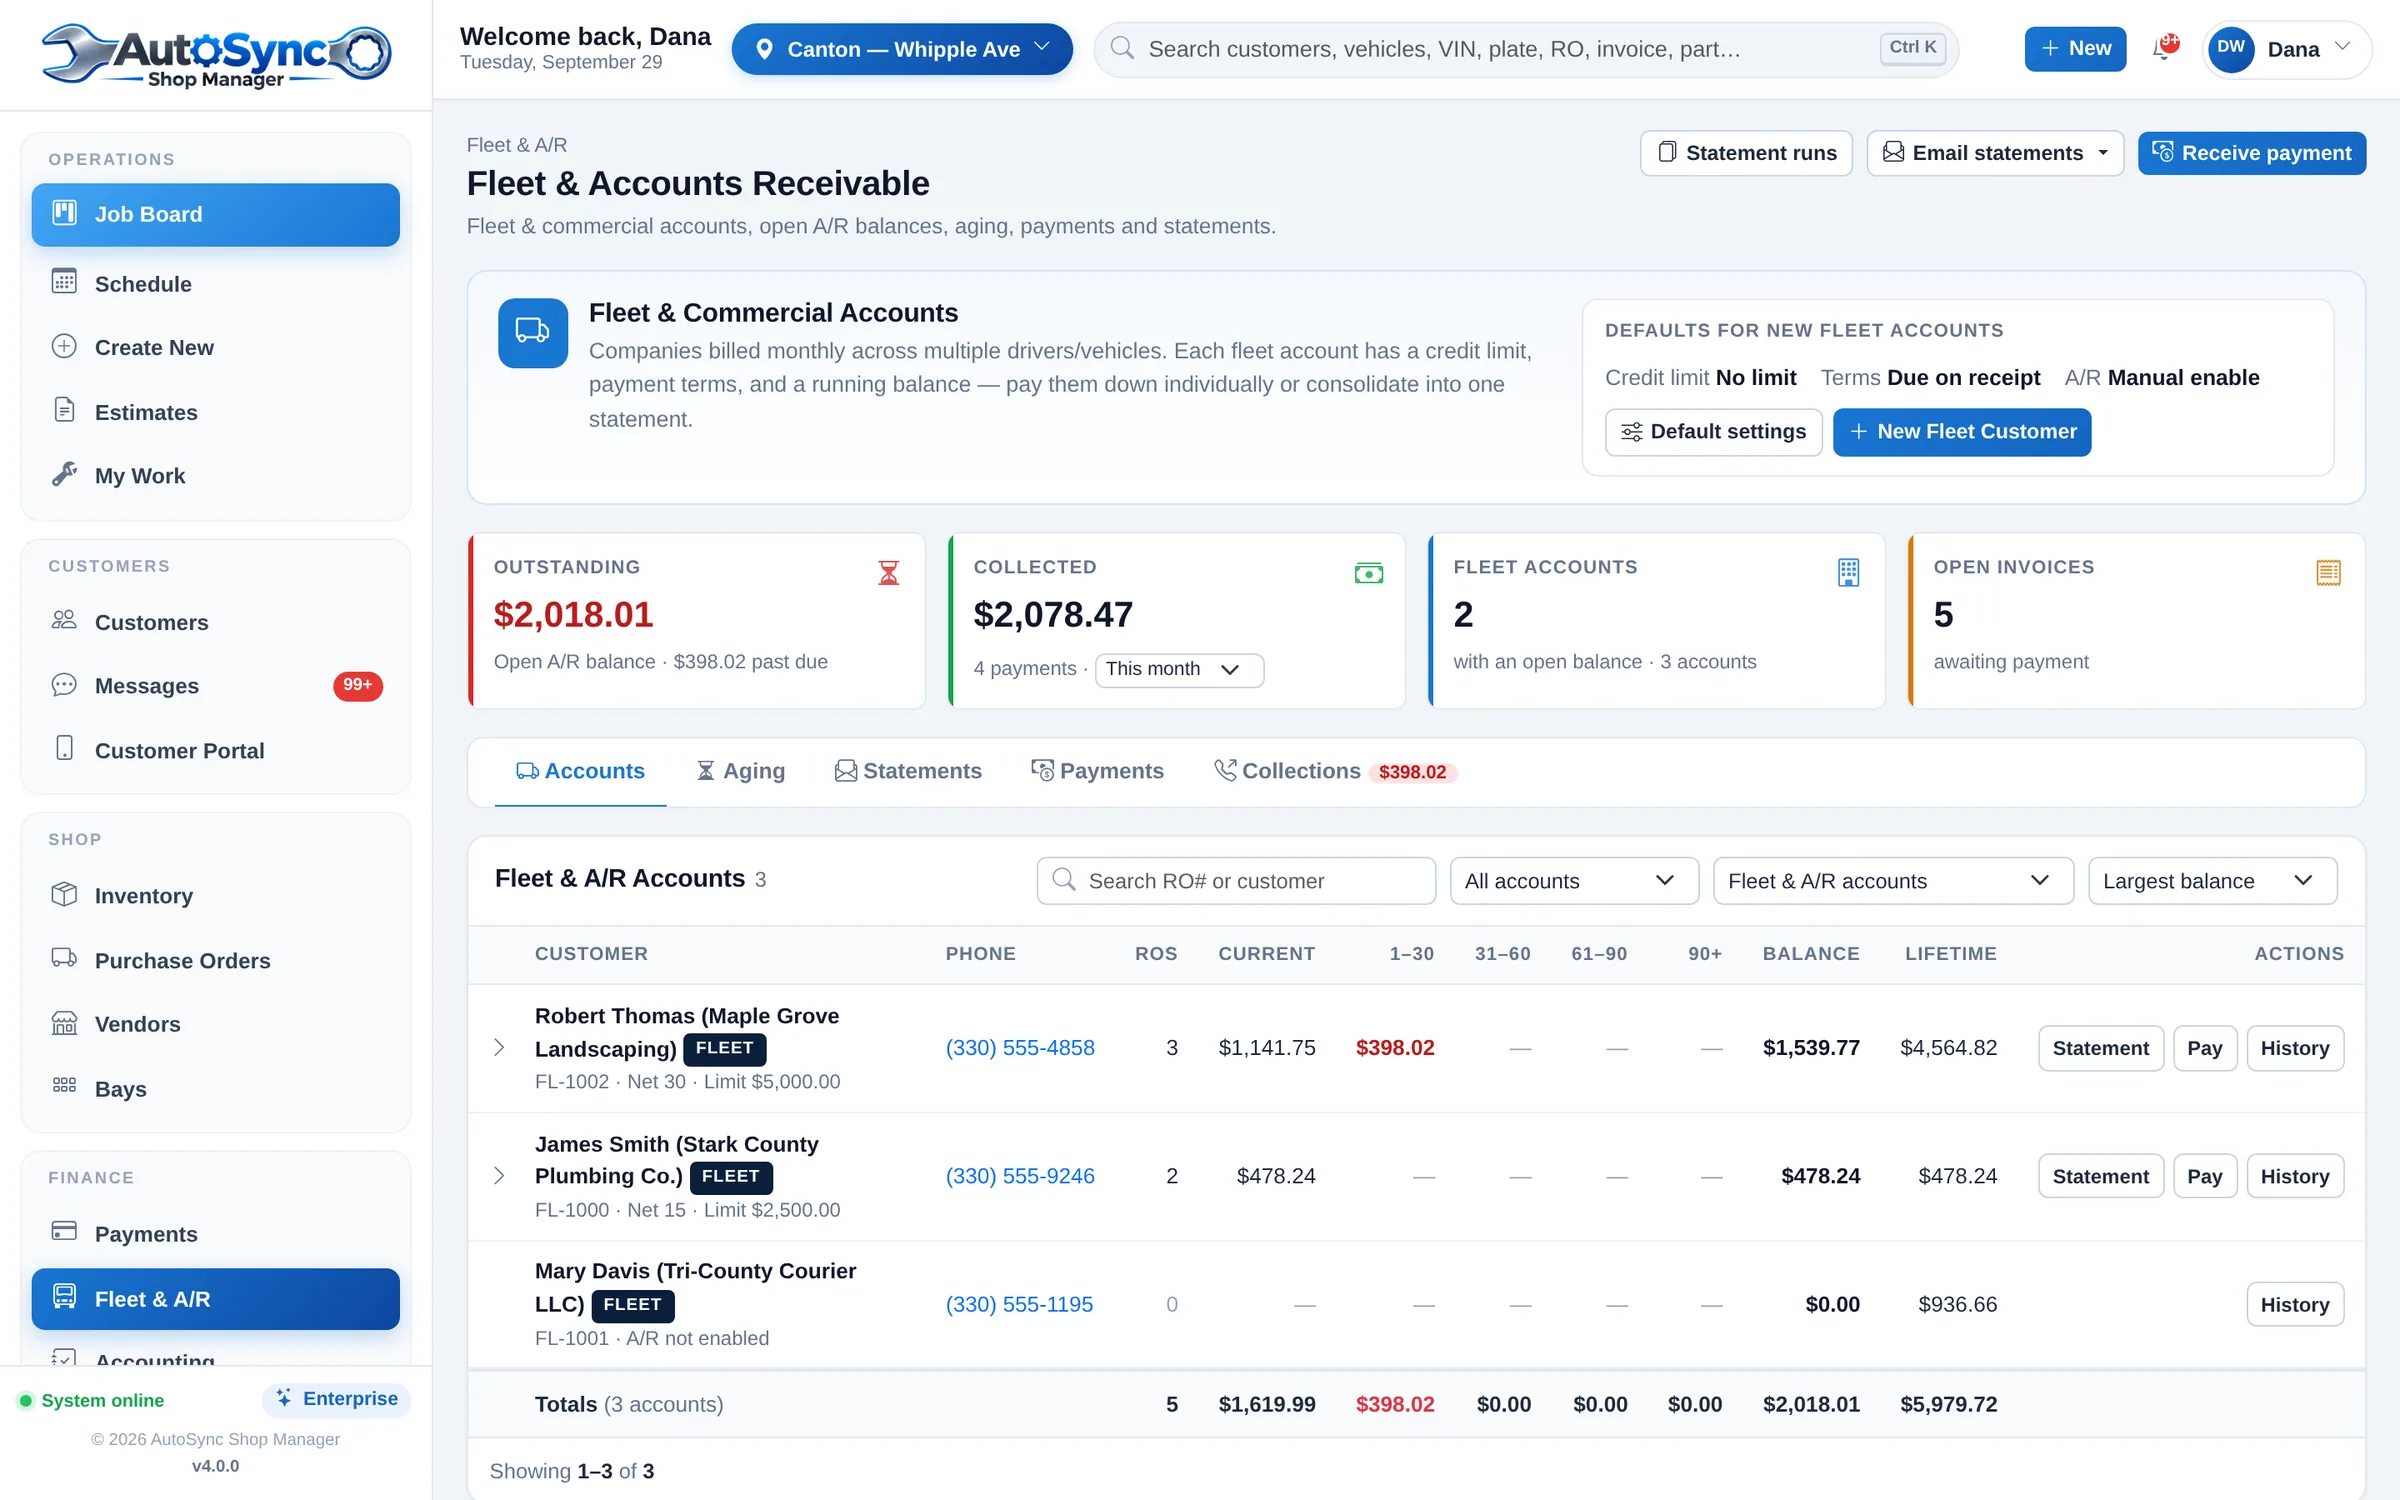Open My Work wrench item
This screenshot has height=1500, width=2400.
pos(216,476)
